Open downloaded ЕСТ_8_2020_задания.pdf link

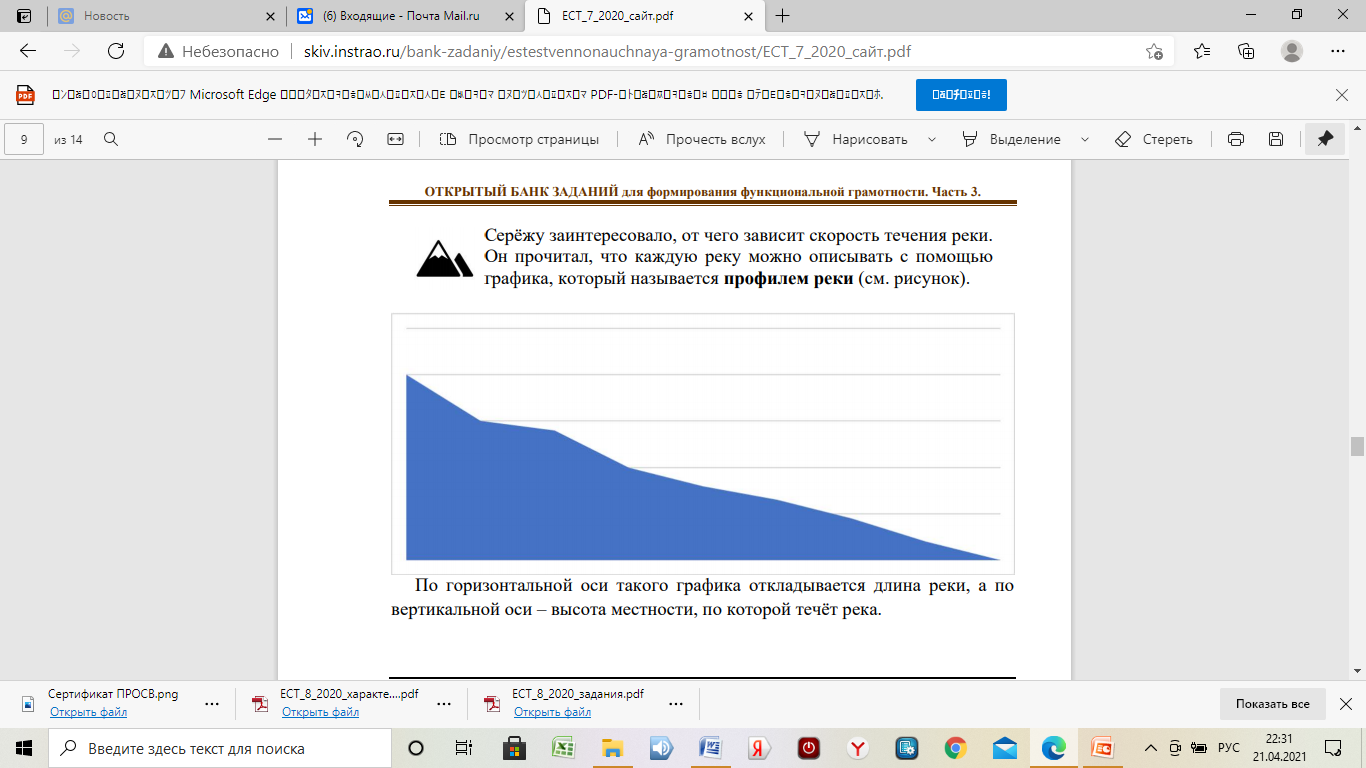552,712
